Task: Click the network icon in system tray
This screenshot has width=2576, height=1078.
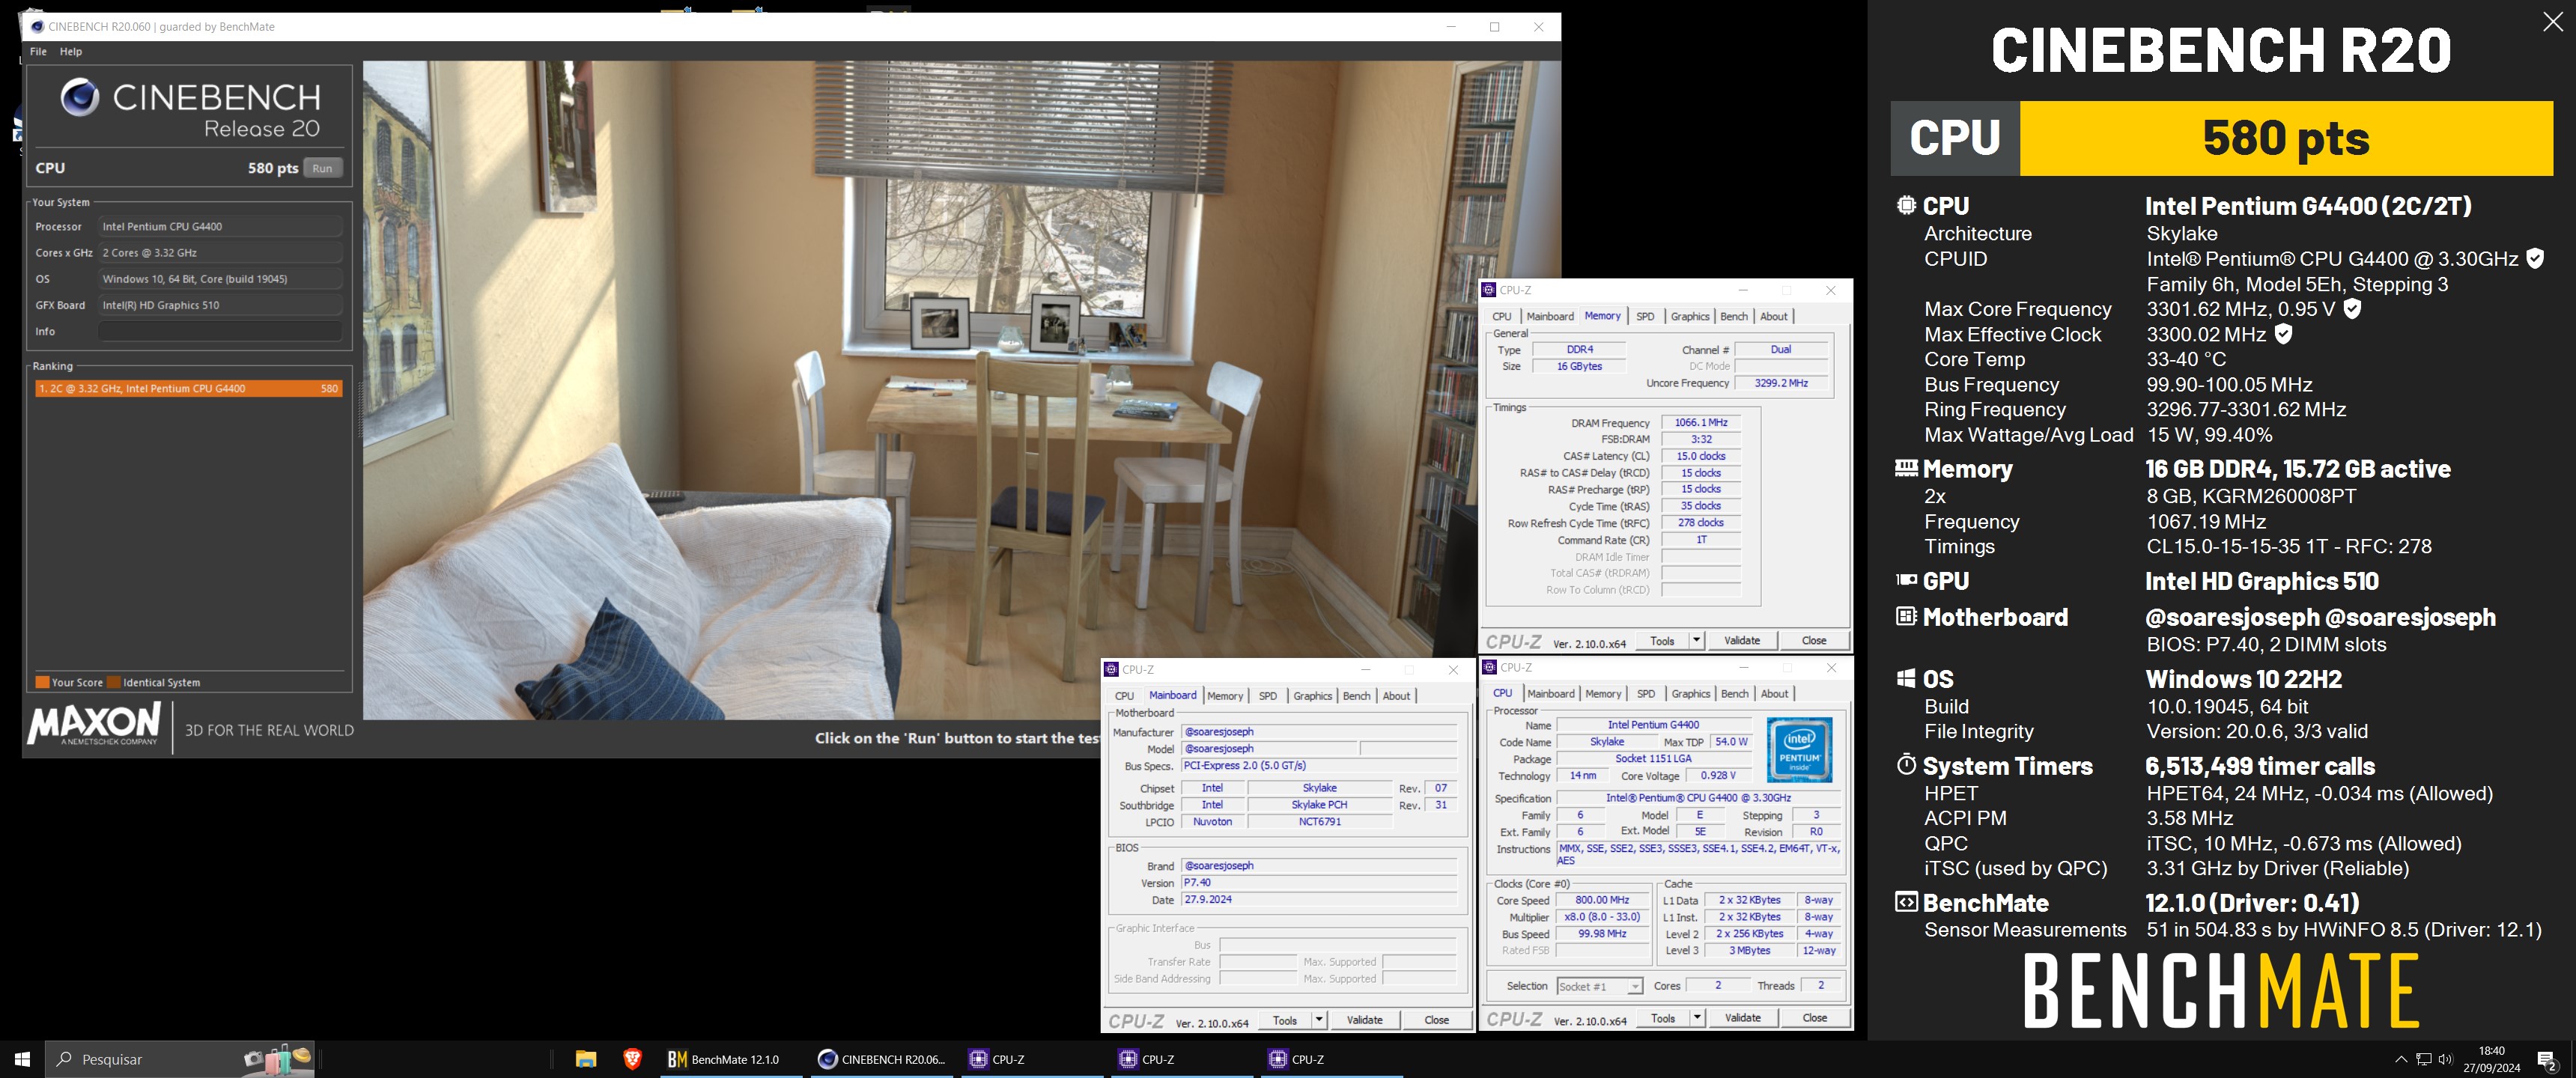Action: (2423, 1059)
